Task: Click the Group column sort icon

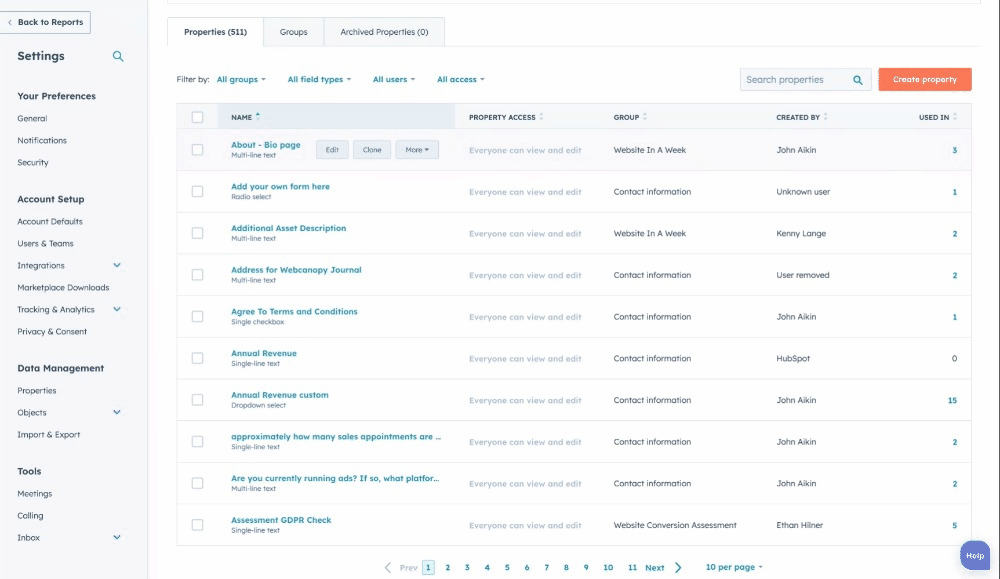Action: (x=645, y=117)
